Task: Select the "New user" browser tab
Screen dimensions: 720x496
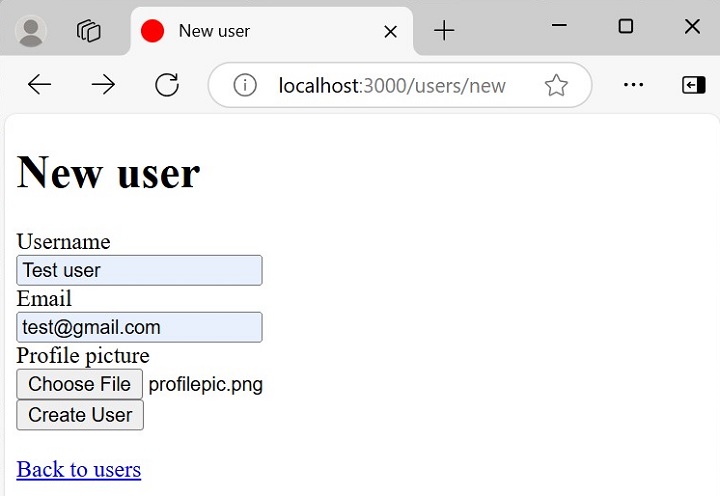Action: (x=260, y=31)
